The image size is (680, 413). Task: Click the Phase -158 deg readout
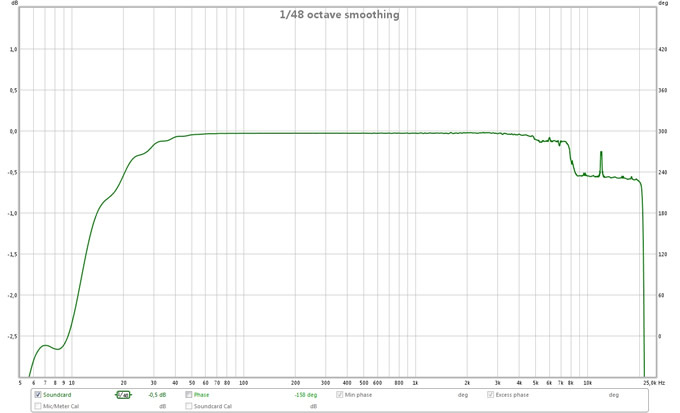click(306, 395)
